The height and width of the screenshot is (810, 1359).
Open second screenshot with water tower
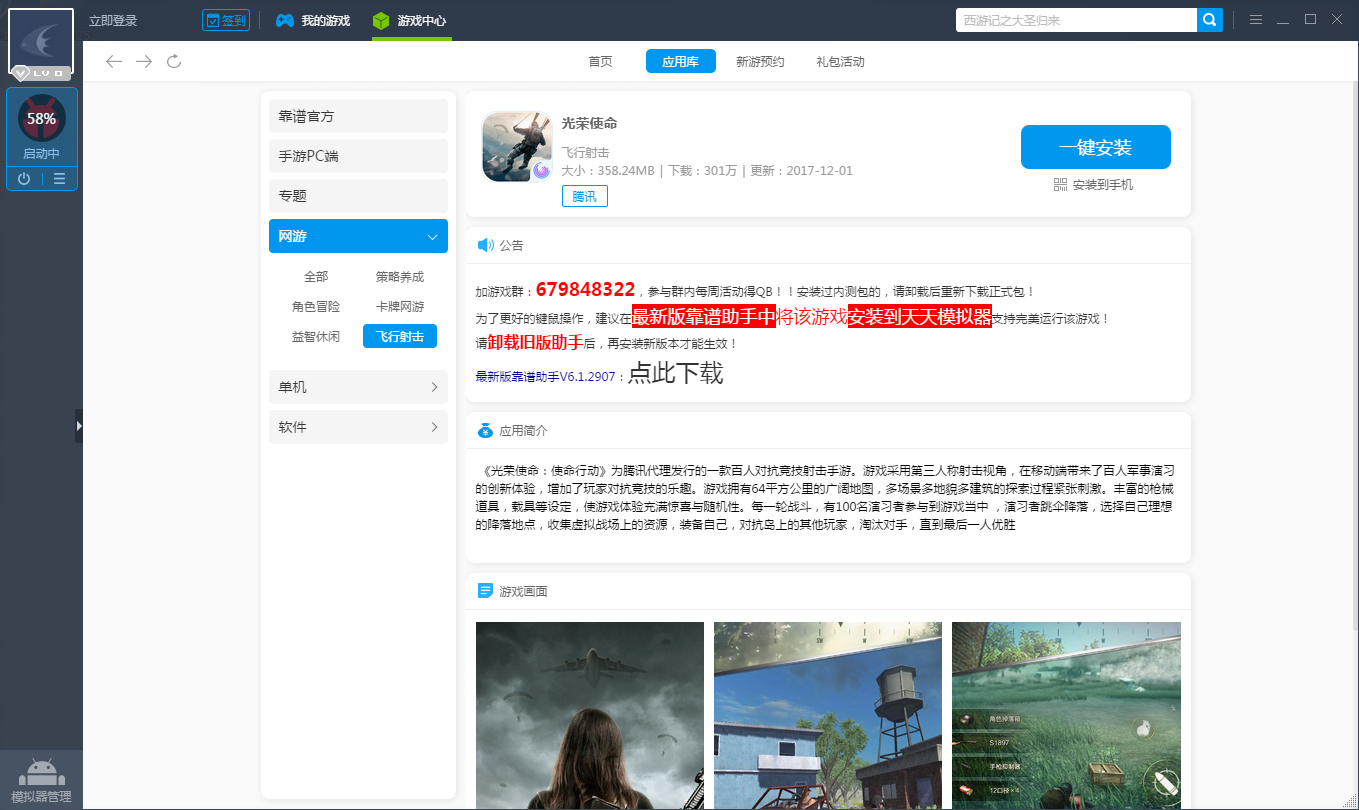(x=828, y=715)
